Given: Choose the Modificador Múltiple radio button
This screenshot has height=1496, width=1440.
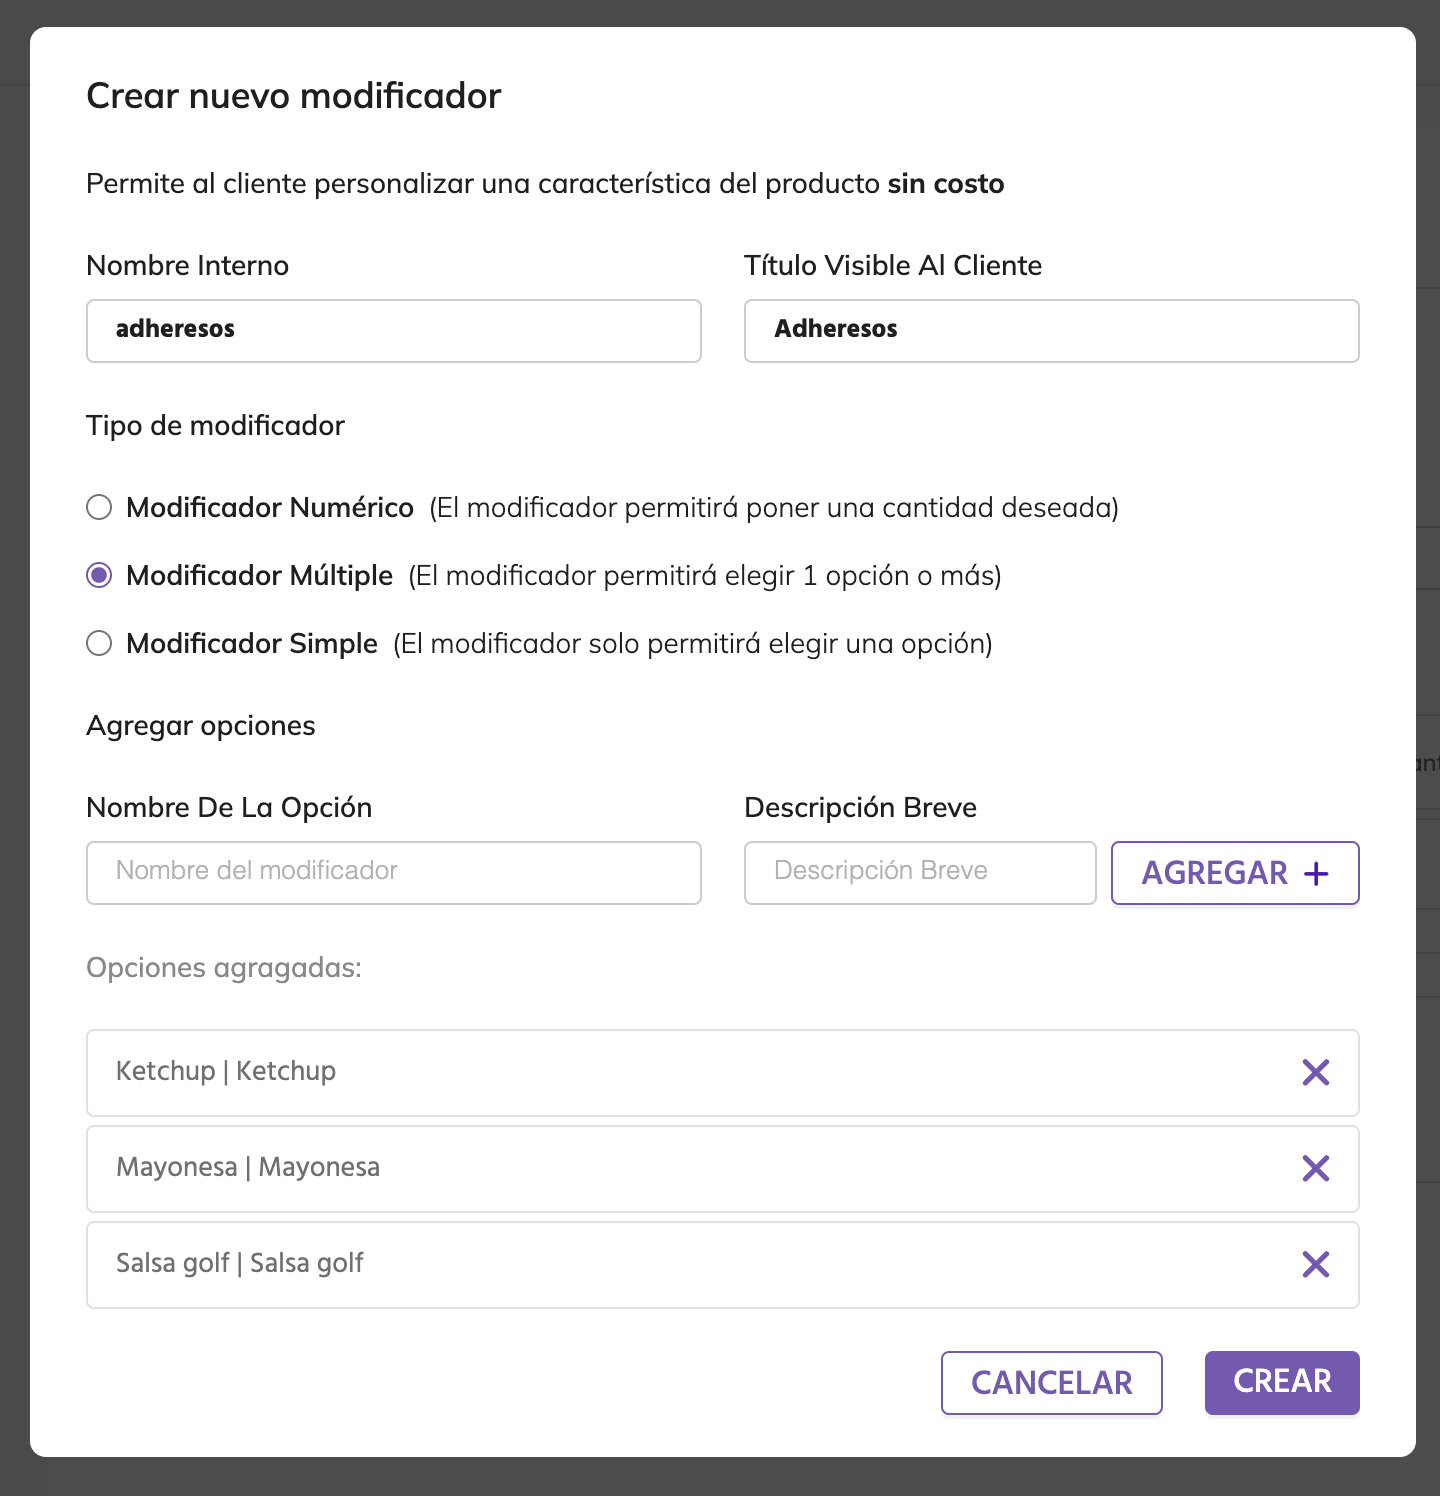Looking at the screenshot, I should coord(99,576).
